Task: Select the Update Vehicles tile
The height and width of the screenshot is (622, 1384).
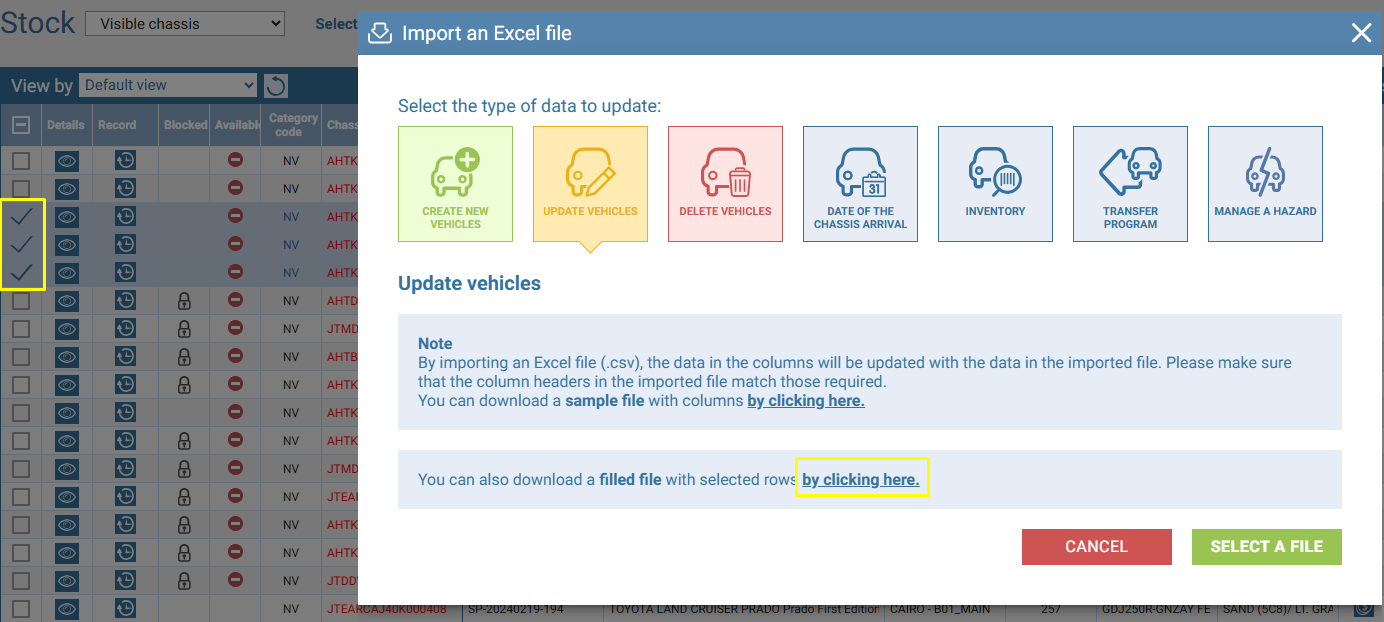Action: (x=590, y=184)
